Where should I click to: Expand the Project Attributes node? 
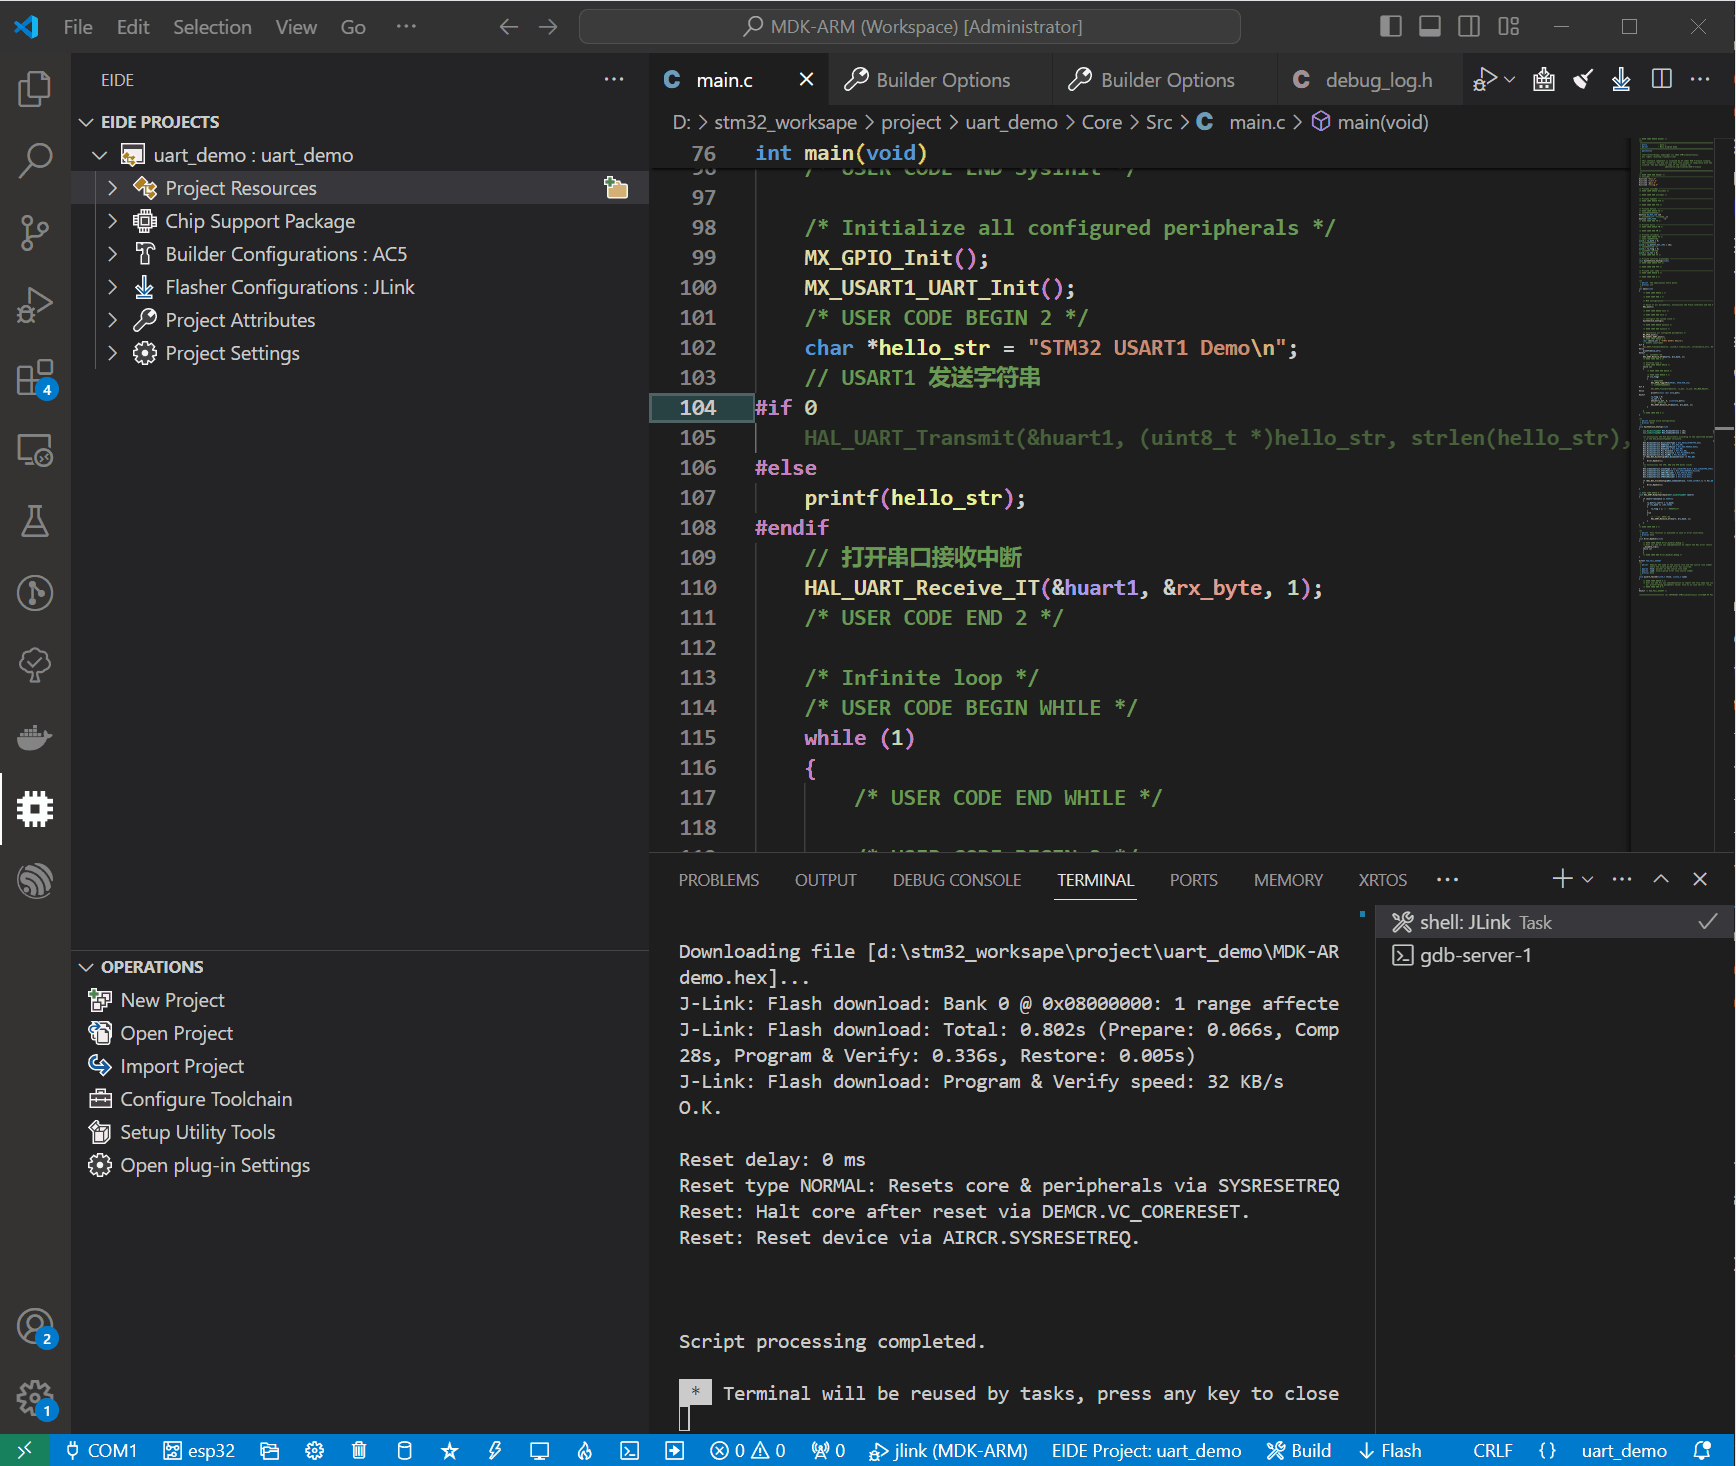click(113, 320)
